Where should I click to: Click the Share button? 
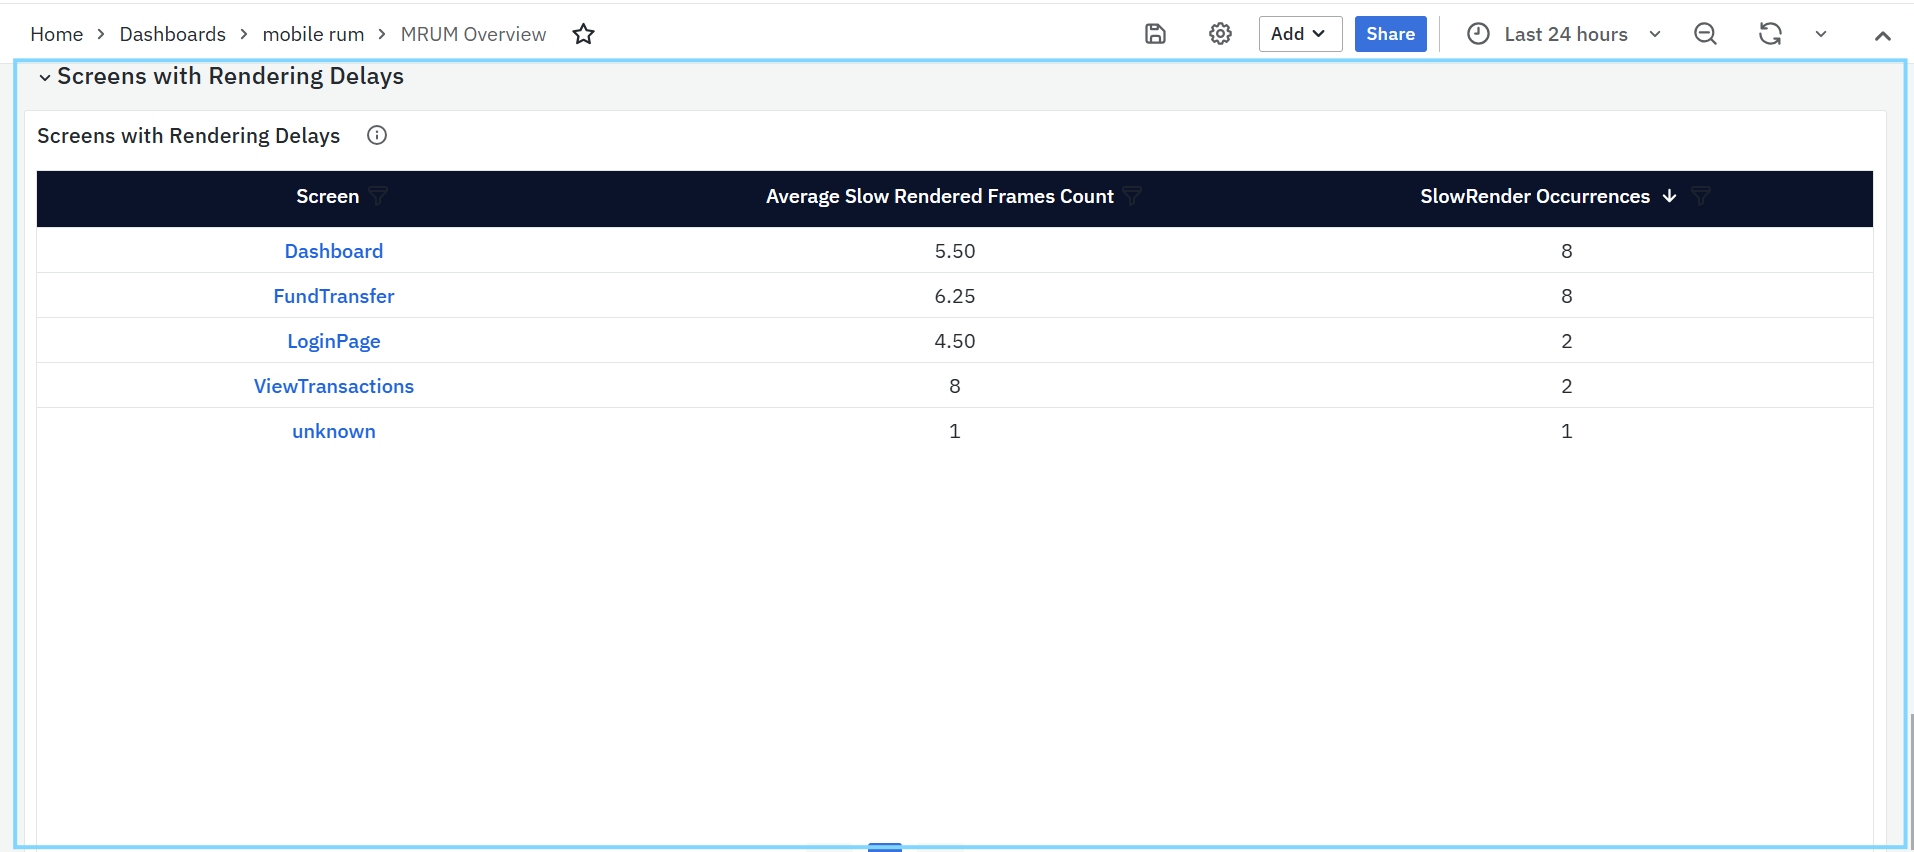(1390, 34)
